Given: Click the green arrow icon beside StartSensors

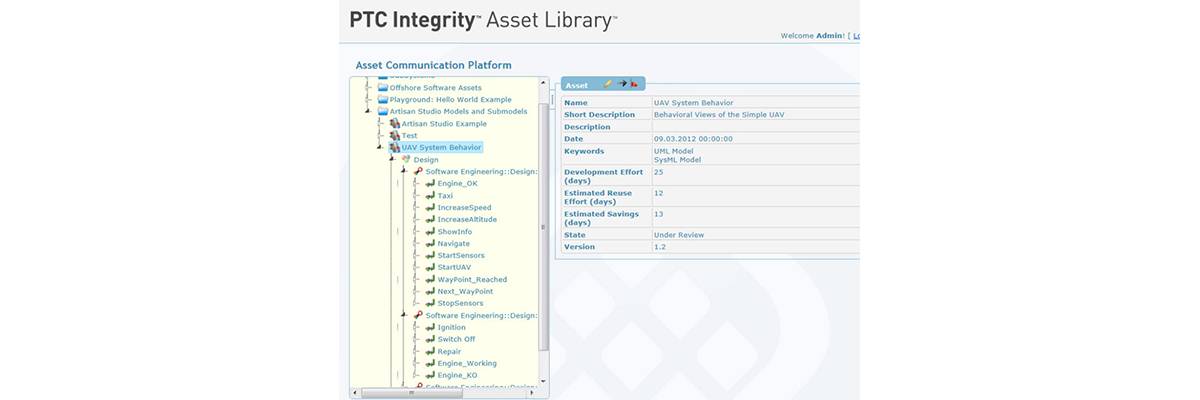Looking at the screenshot, I should pyautogui.click(x=430, y=256).
